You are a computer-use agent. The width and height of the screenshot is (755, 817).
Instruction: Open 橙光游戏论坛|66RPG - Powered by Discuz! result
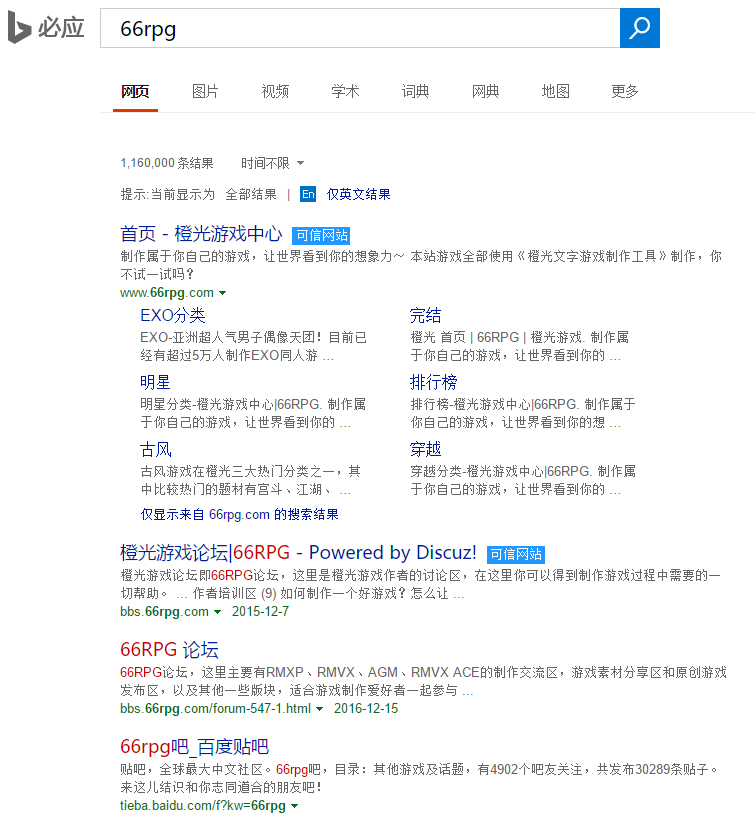coord(298,552)
